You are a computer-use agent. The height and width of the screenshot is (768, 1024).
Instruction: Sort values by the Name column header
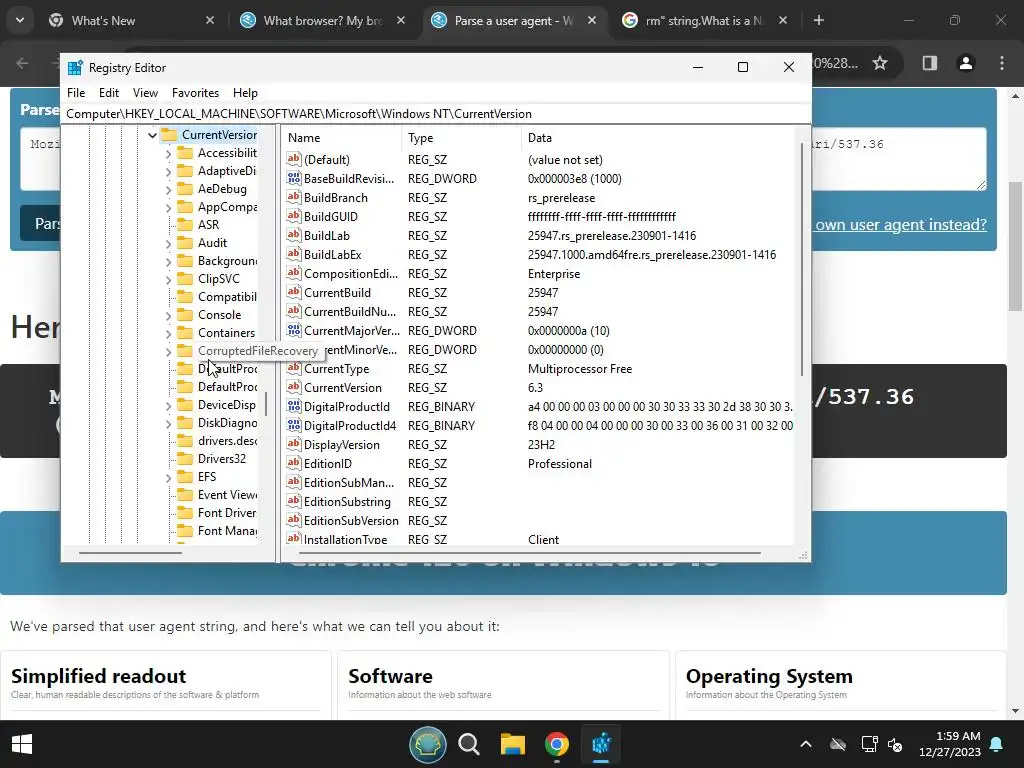(342, 138)
